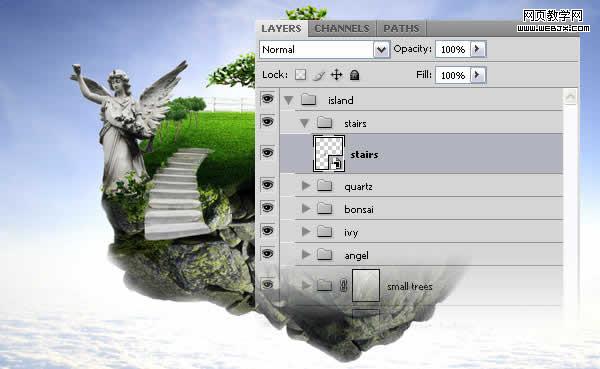The image size is (600, 369).
Task: Select the island group name
Action: pyautogui.click(x=341, y=100)
